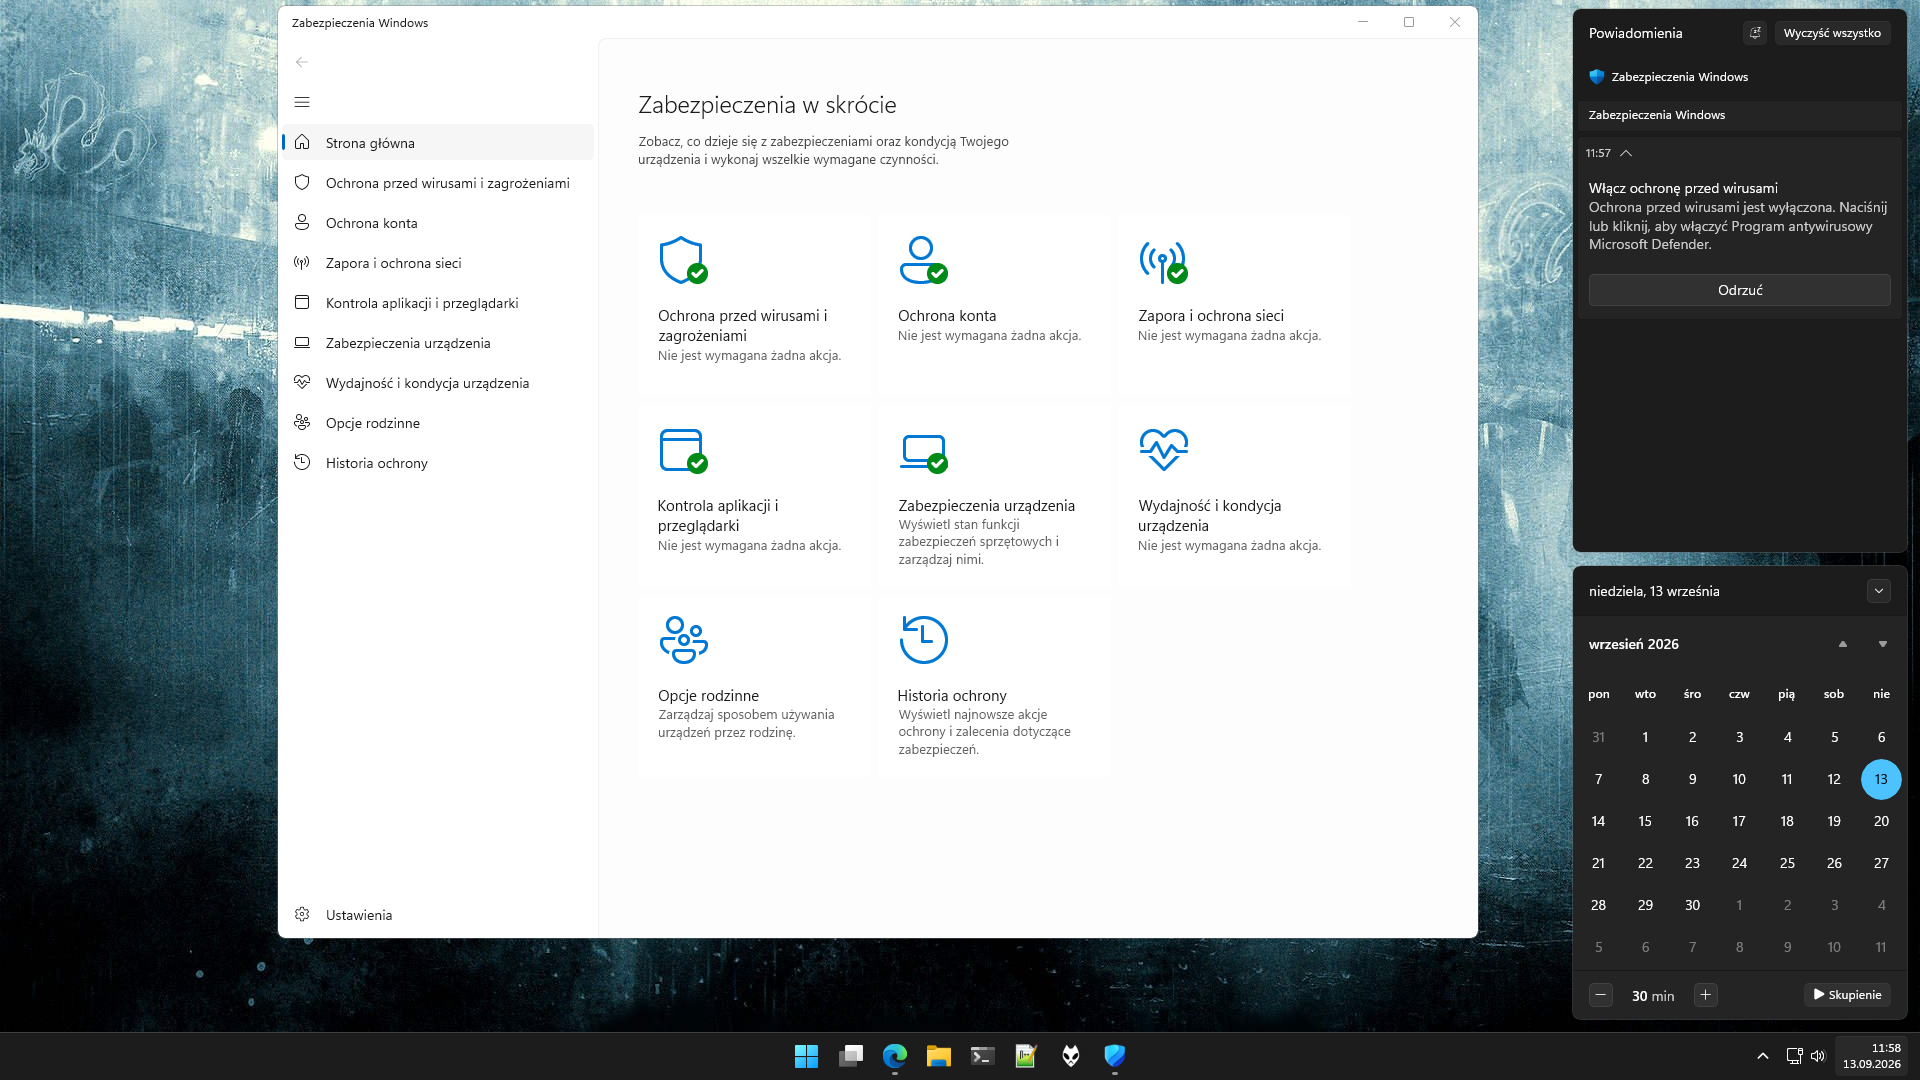Select September 24 in calendar
1920x1080 pixels.
point(1739,863)
